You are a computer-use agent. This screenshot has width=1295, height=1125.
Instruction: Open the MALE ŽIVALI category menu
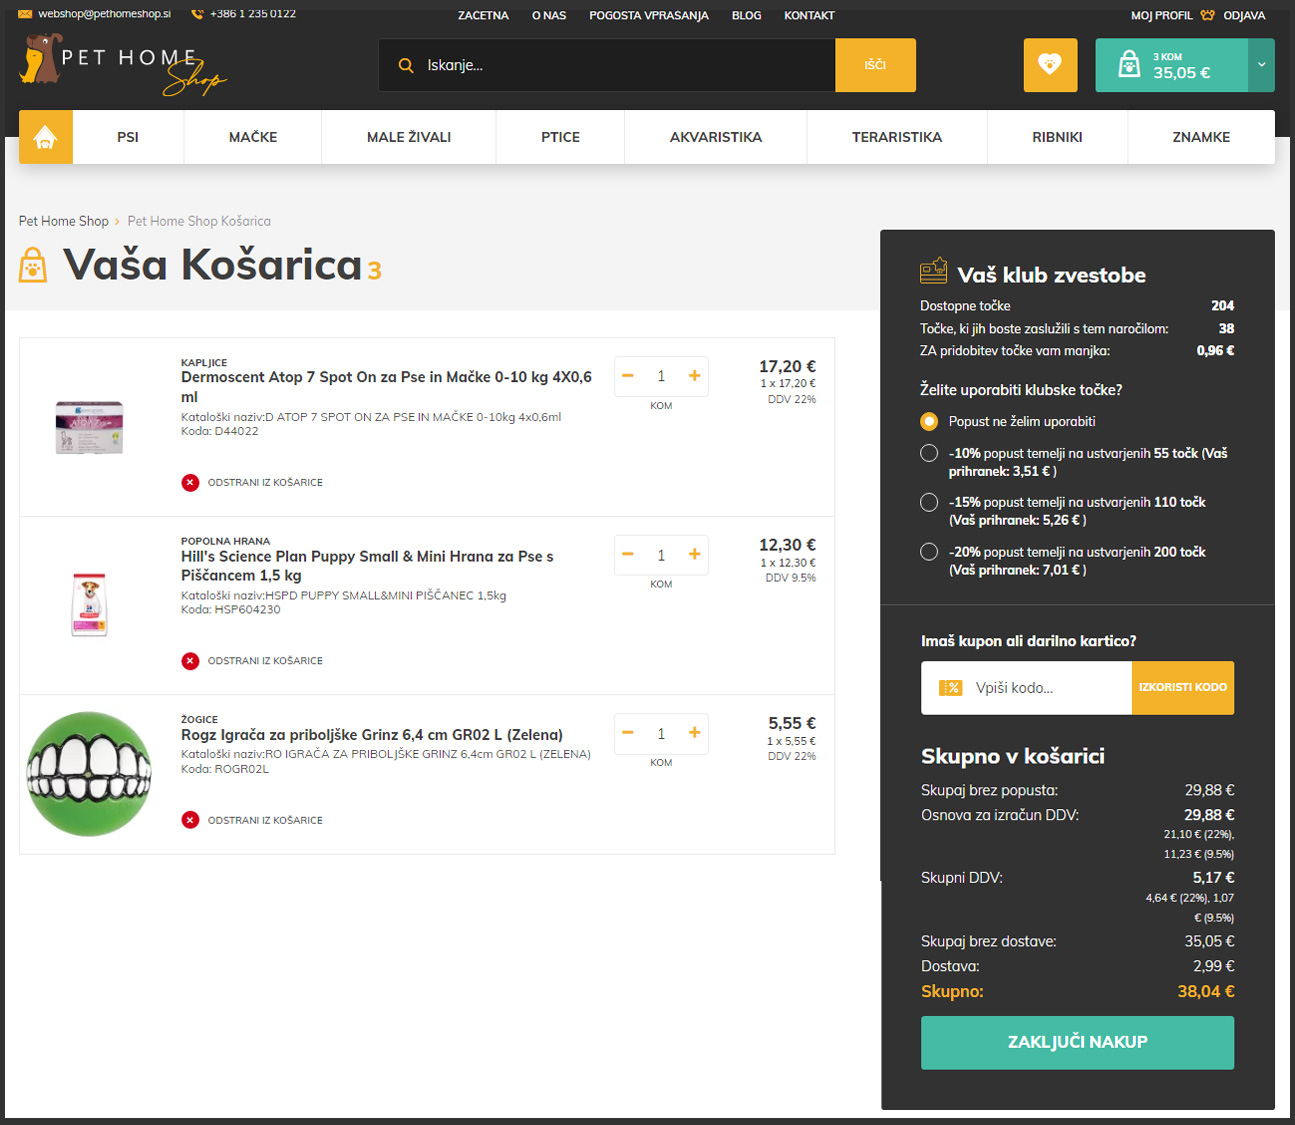click(x=409, y=137)
